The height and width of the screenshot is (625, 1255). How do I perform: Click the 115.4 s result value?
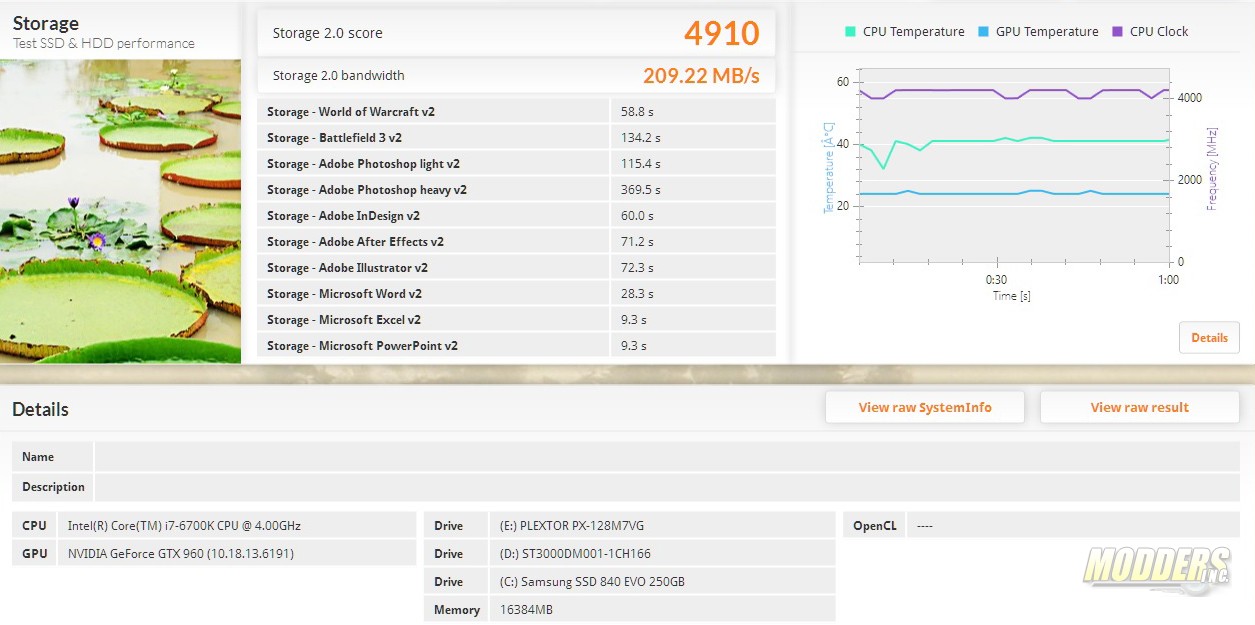point(640,164)
